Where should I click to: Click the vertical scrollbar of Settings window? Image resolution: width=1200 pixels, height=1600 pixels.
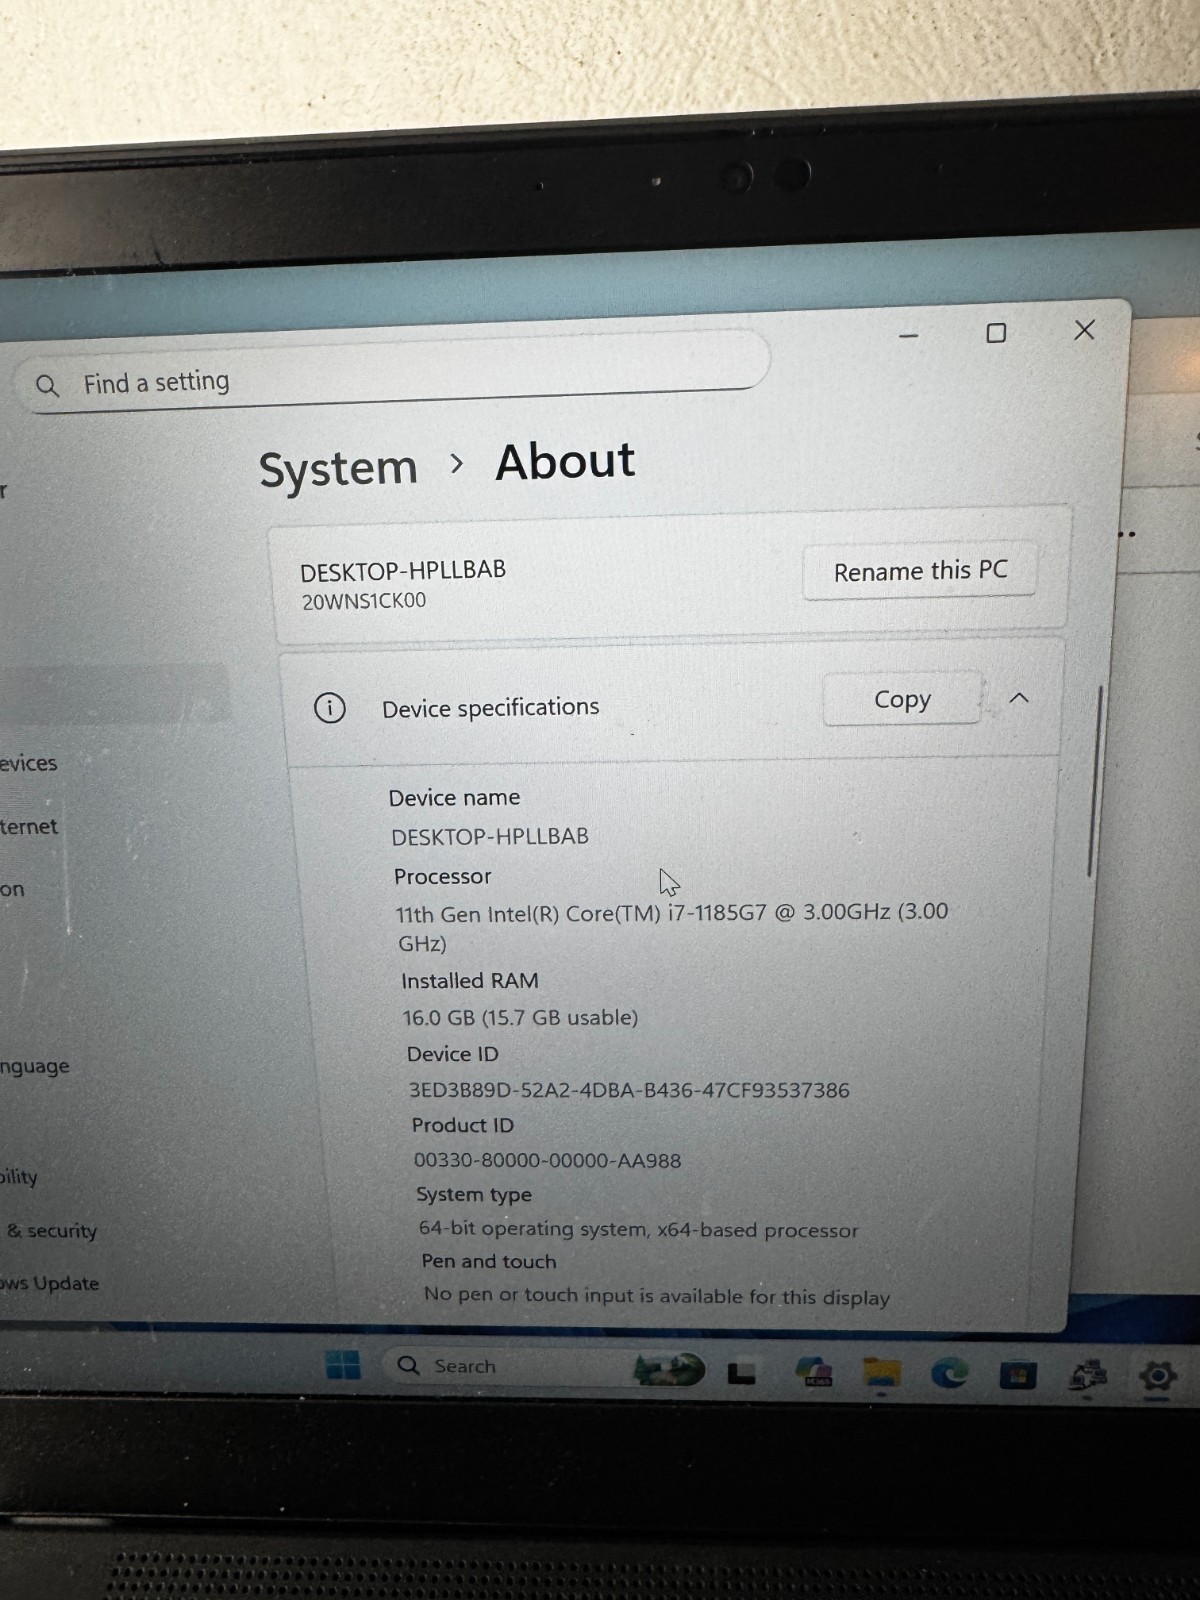1096,782
